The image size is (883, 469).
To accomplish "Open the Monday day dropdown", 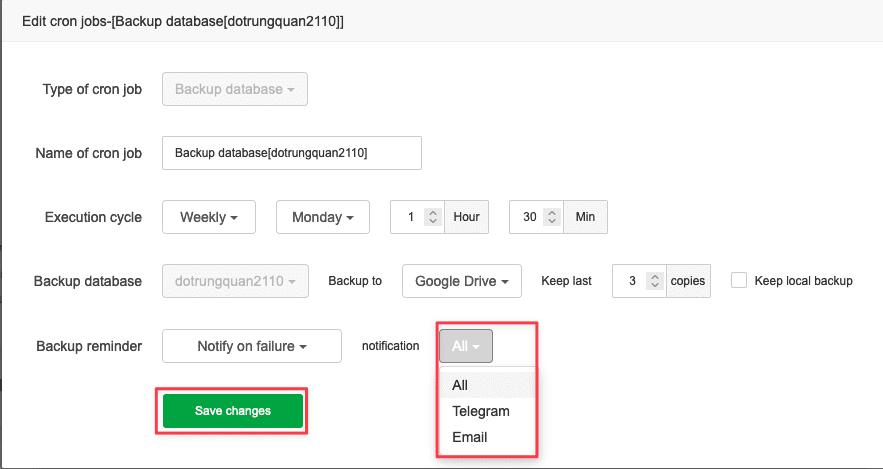I will coord(322,217).
